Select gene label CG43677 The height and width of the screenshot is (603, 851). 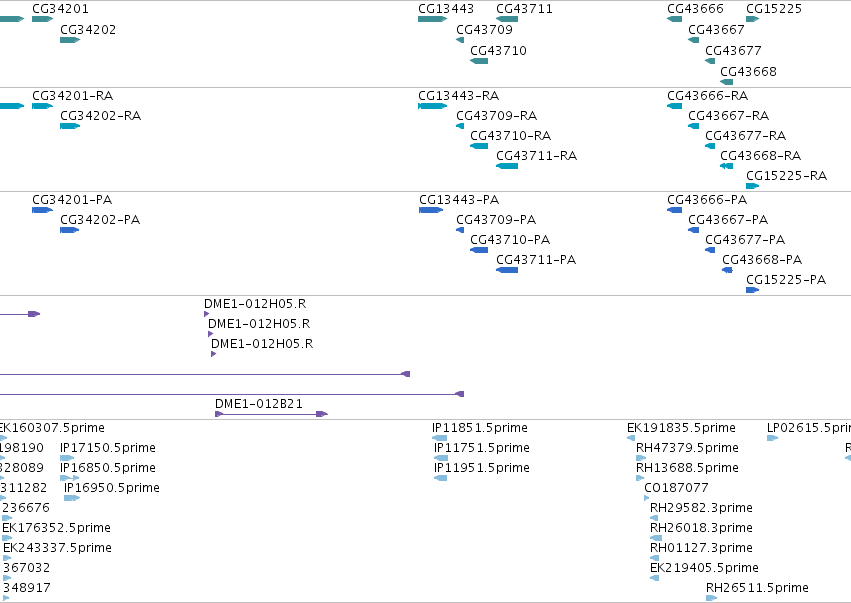[x=733, y=51]
